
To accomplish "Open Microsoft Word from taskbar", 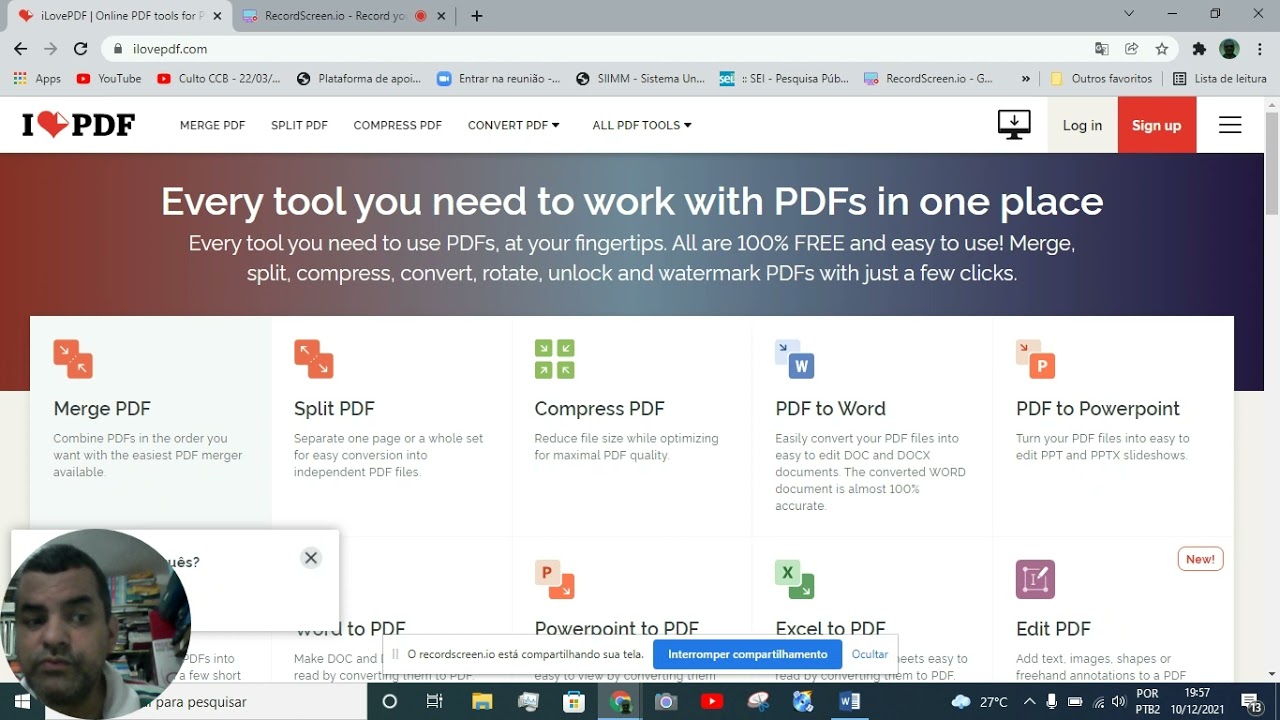I will tap(850, 702).
